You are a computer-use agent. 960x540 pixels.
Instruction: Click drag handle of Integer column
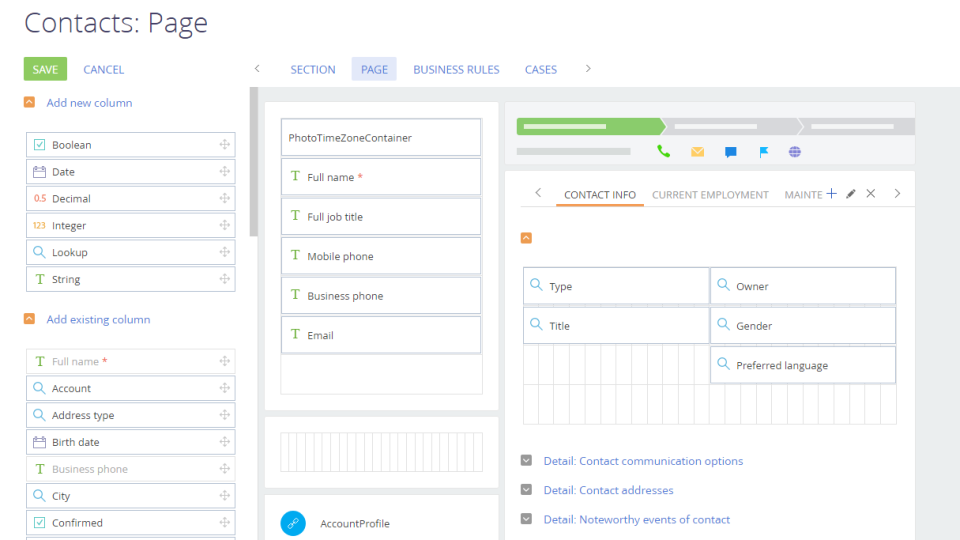(225, 225)
